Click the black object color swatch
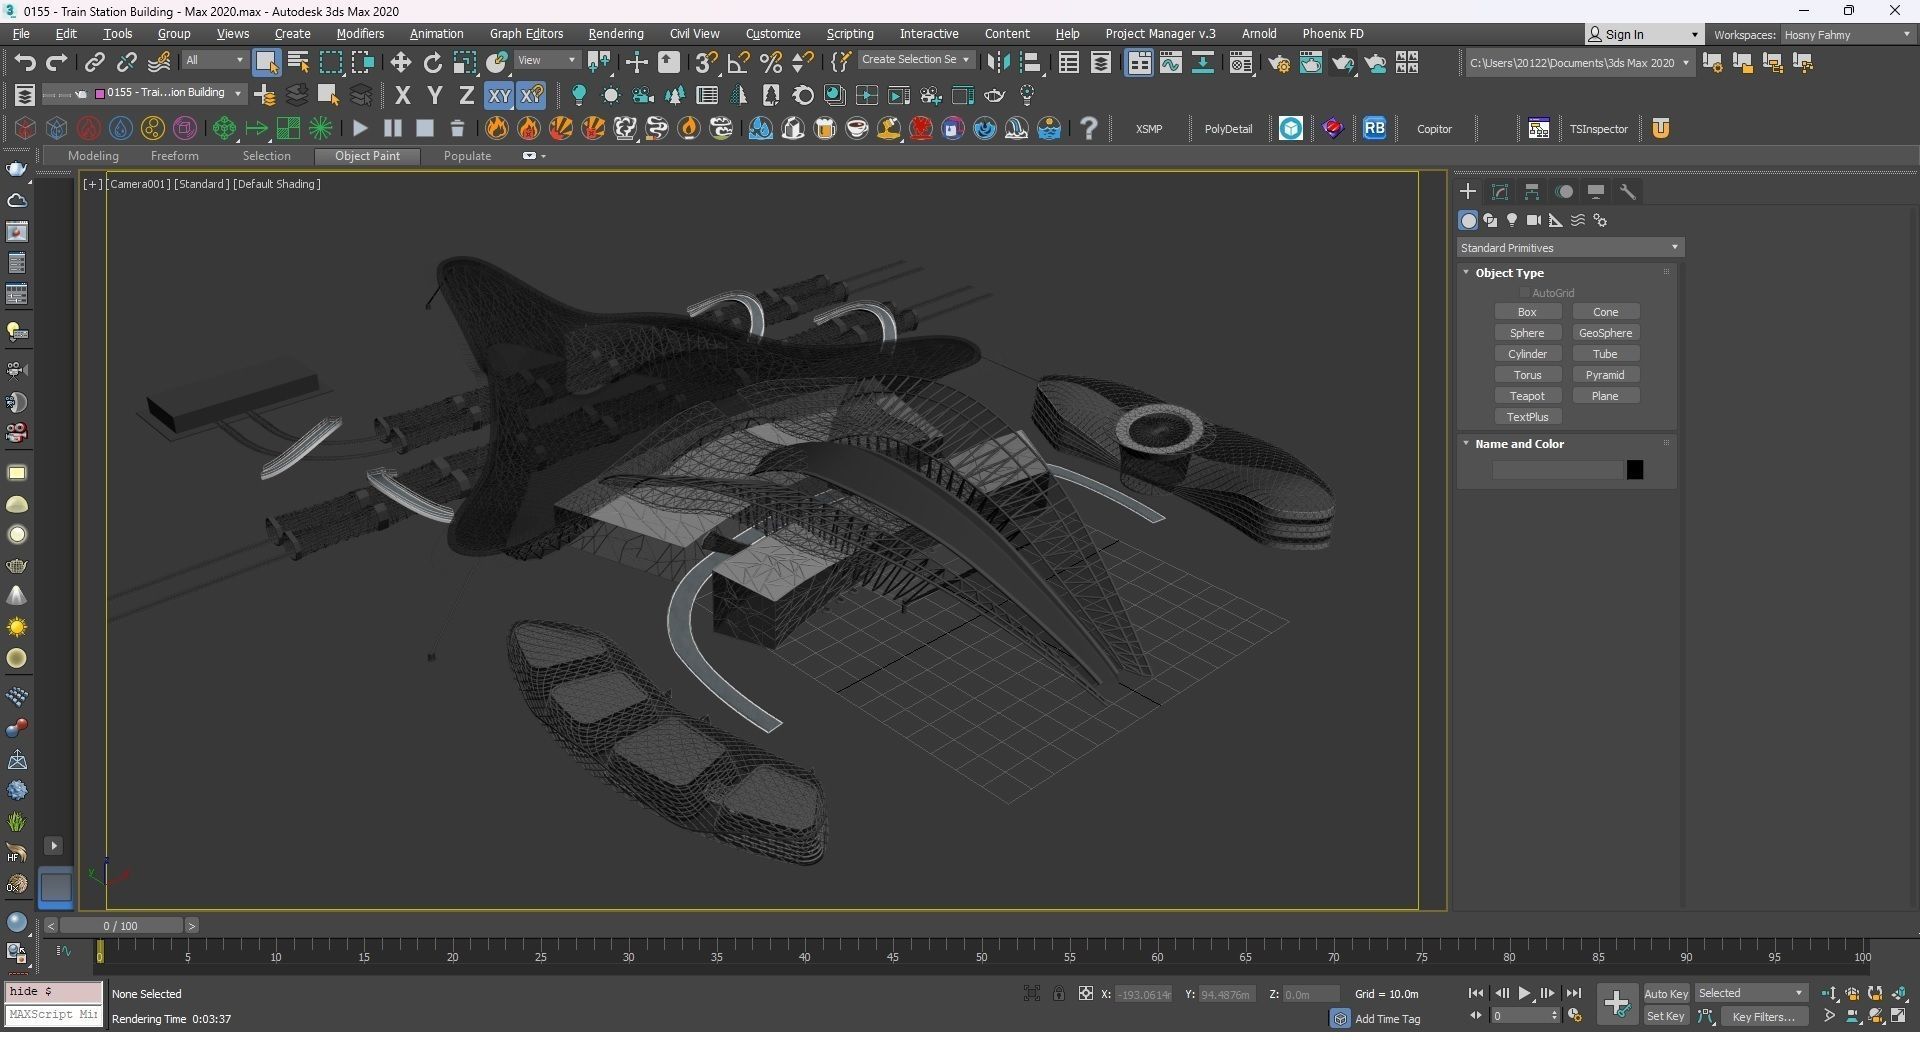The height and width of the screenshot is (1040, 1920). pos(1635,470)
